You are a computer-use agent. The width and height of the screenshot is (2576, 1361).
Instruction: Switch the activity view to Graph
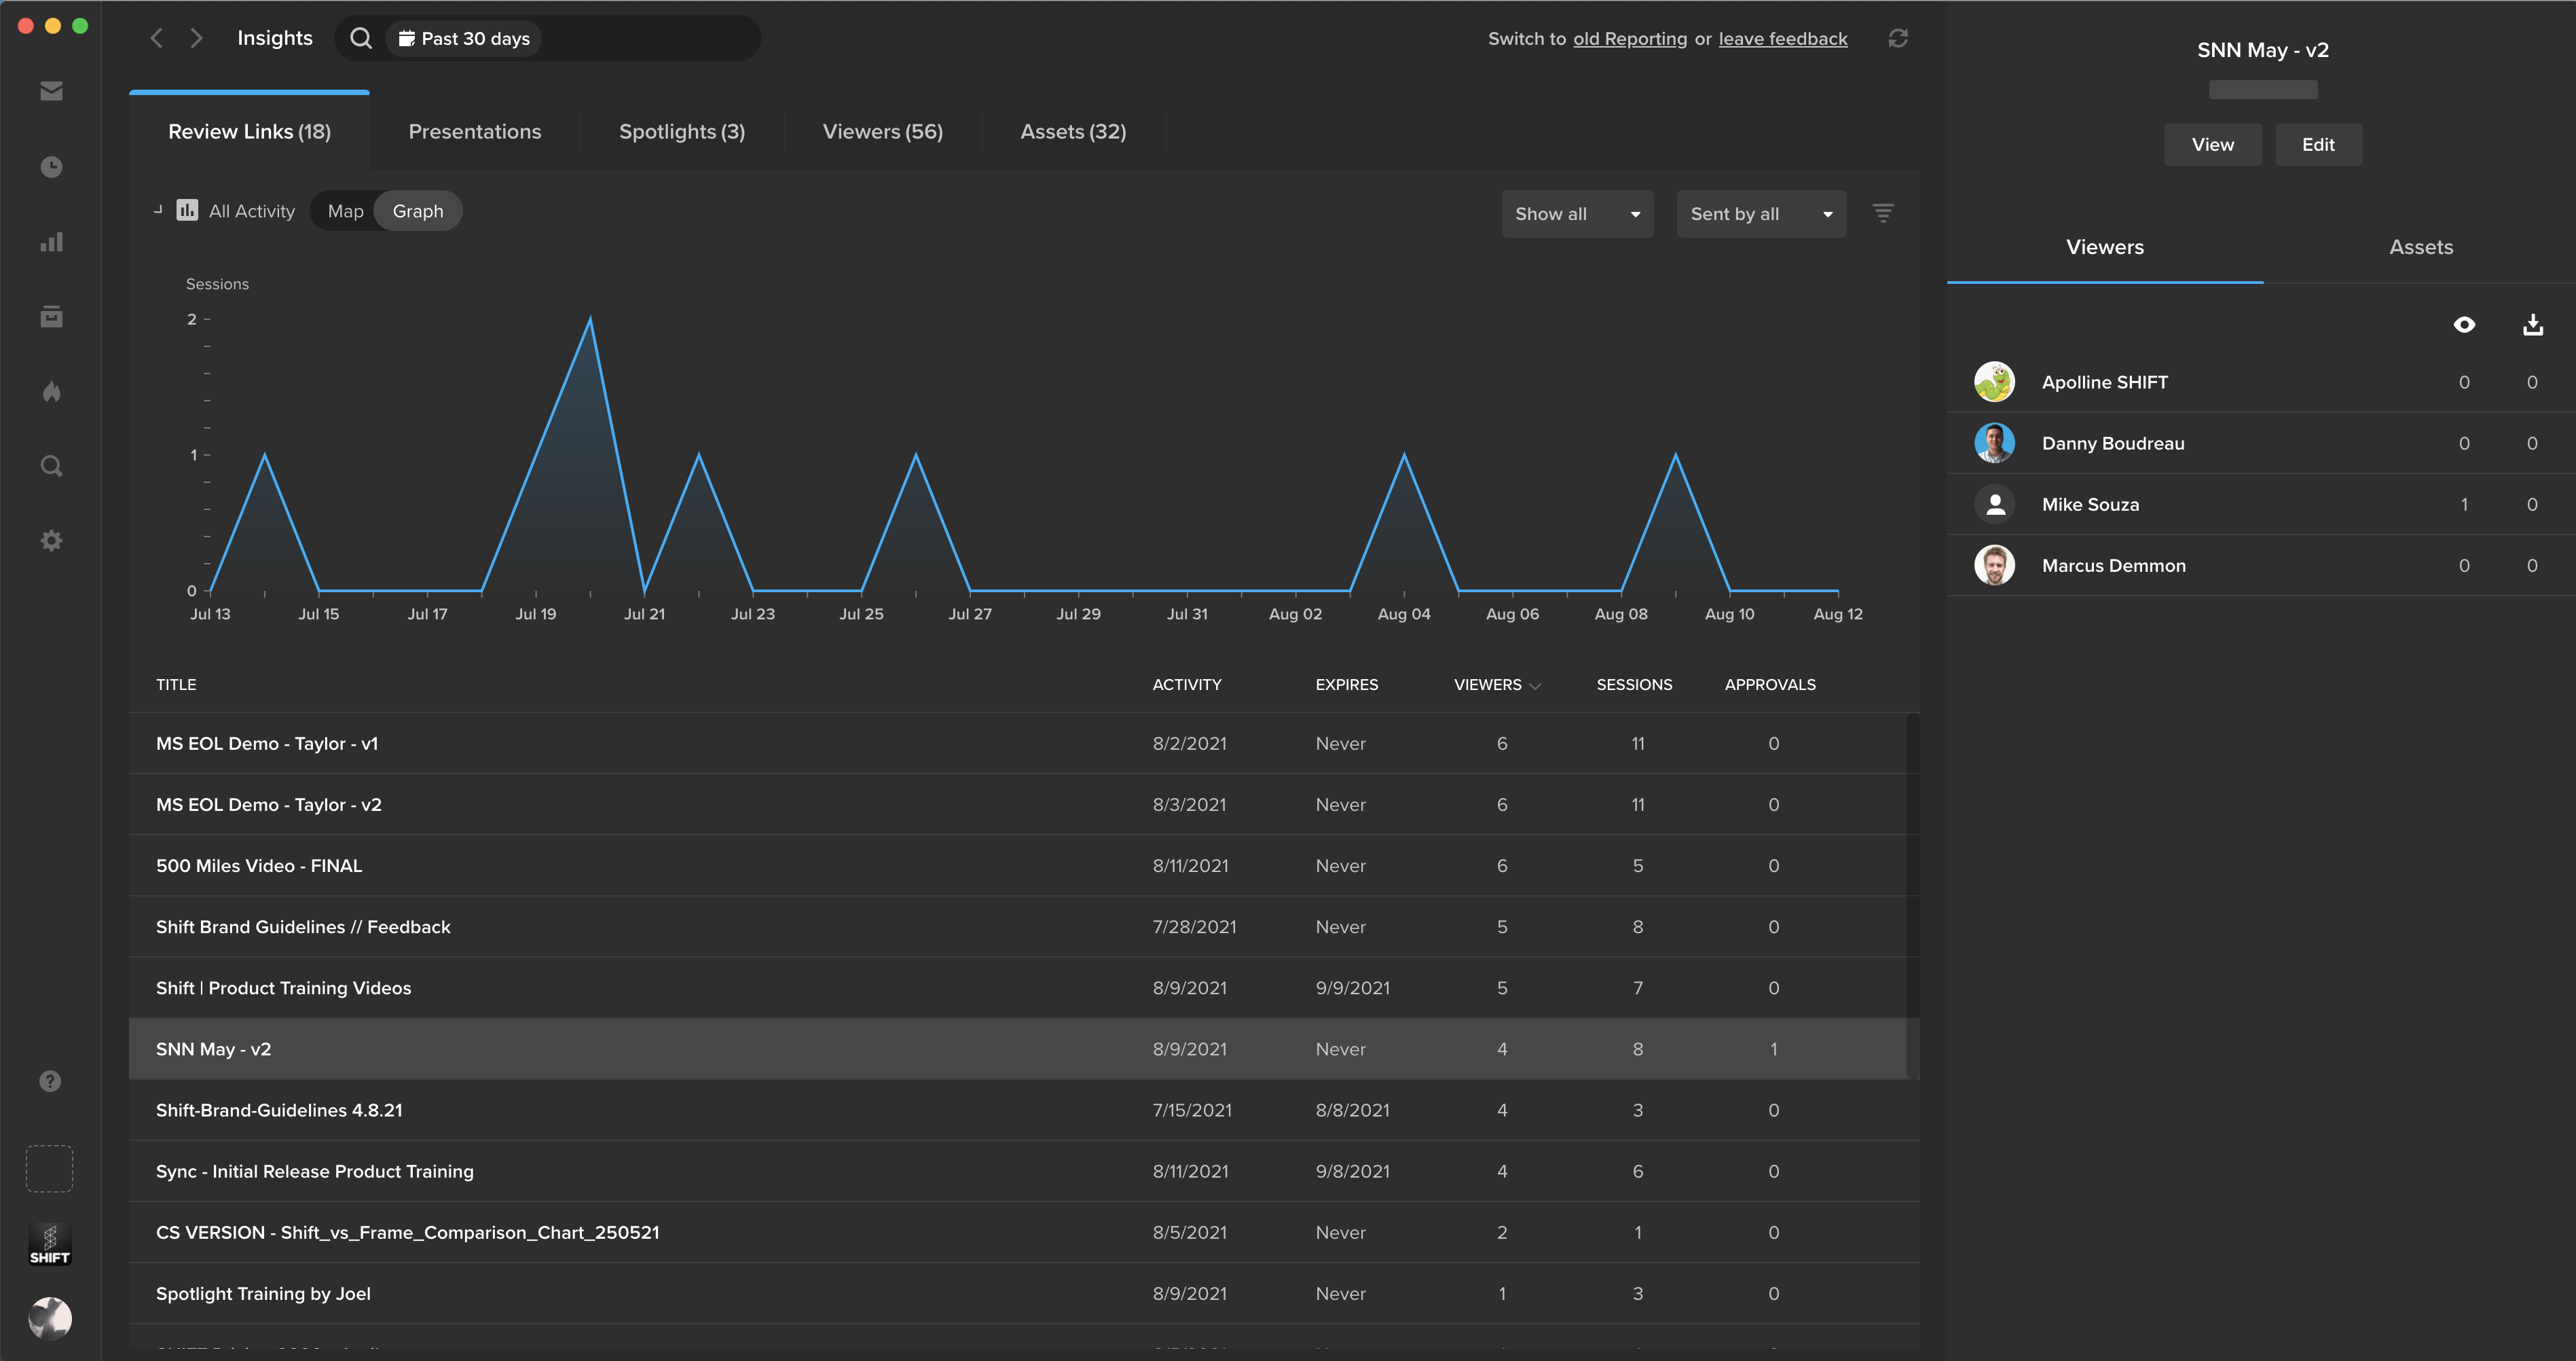point(418,211)
